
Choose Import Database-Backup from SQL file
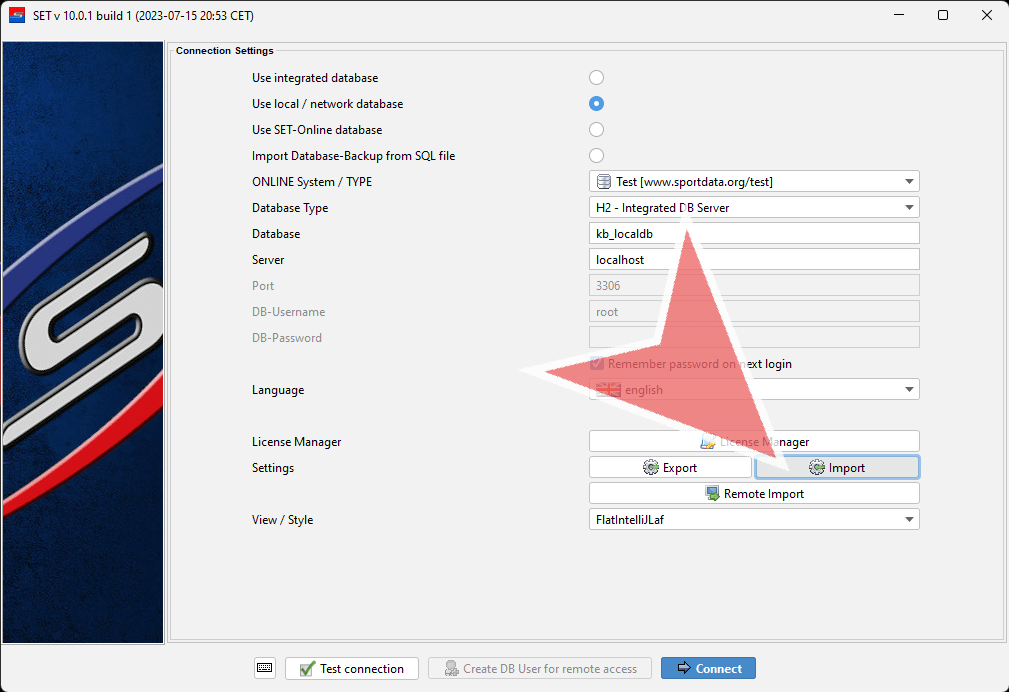tap(597, 156)
